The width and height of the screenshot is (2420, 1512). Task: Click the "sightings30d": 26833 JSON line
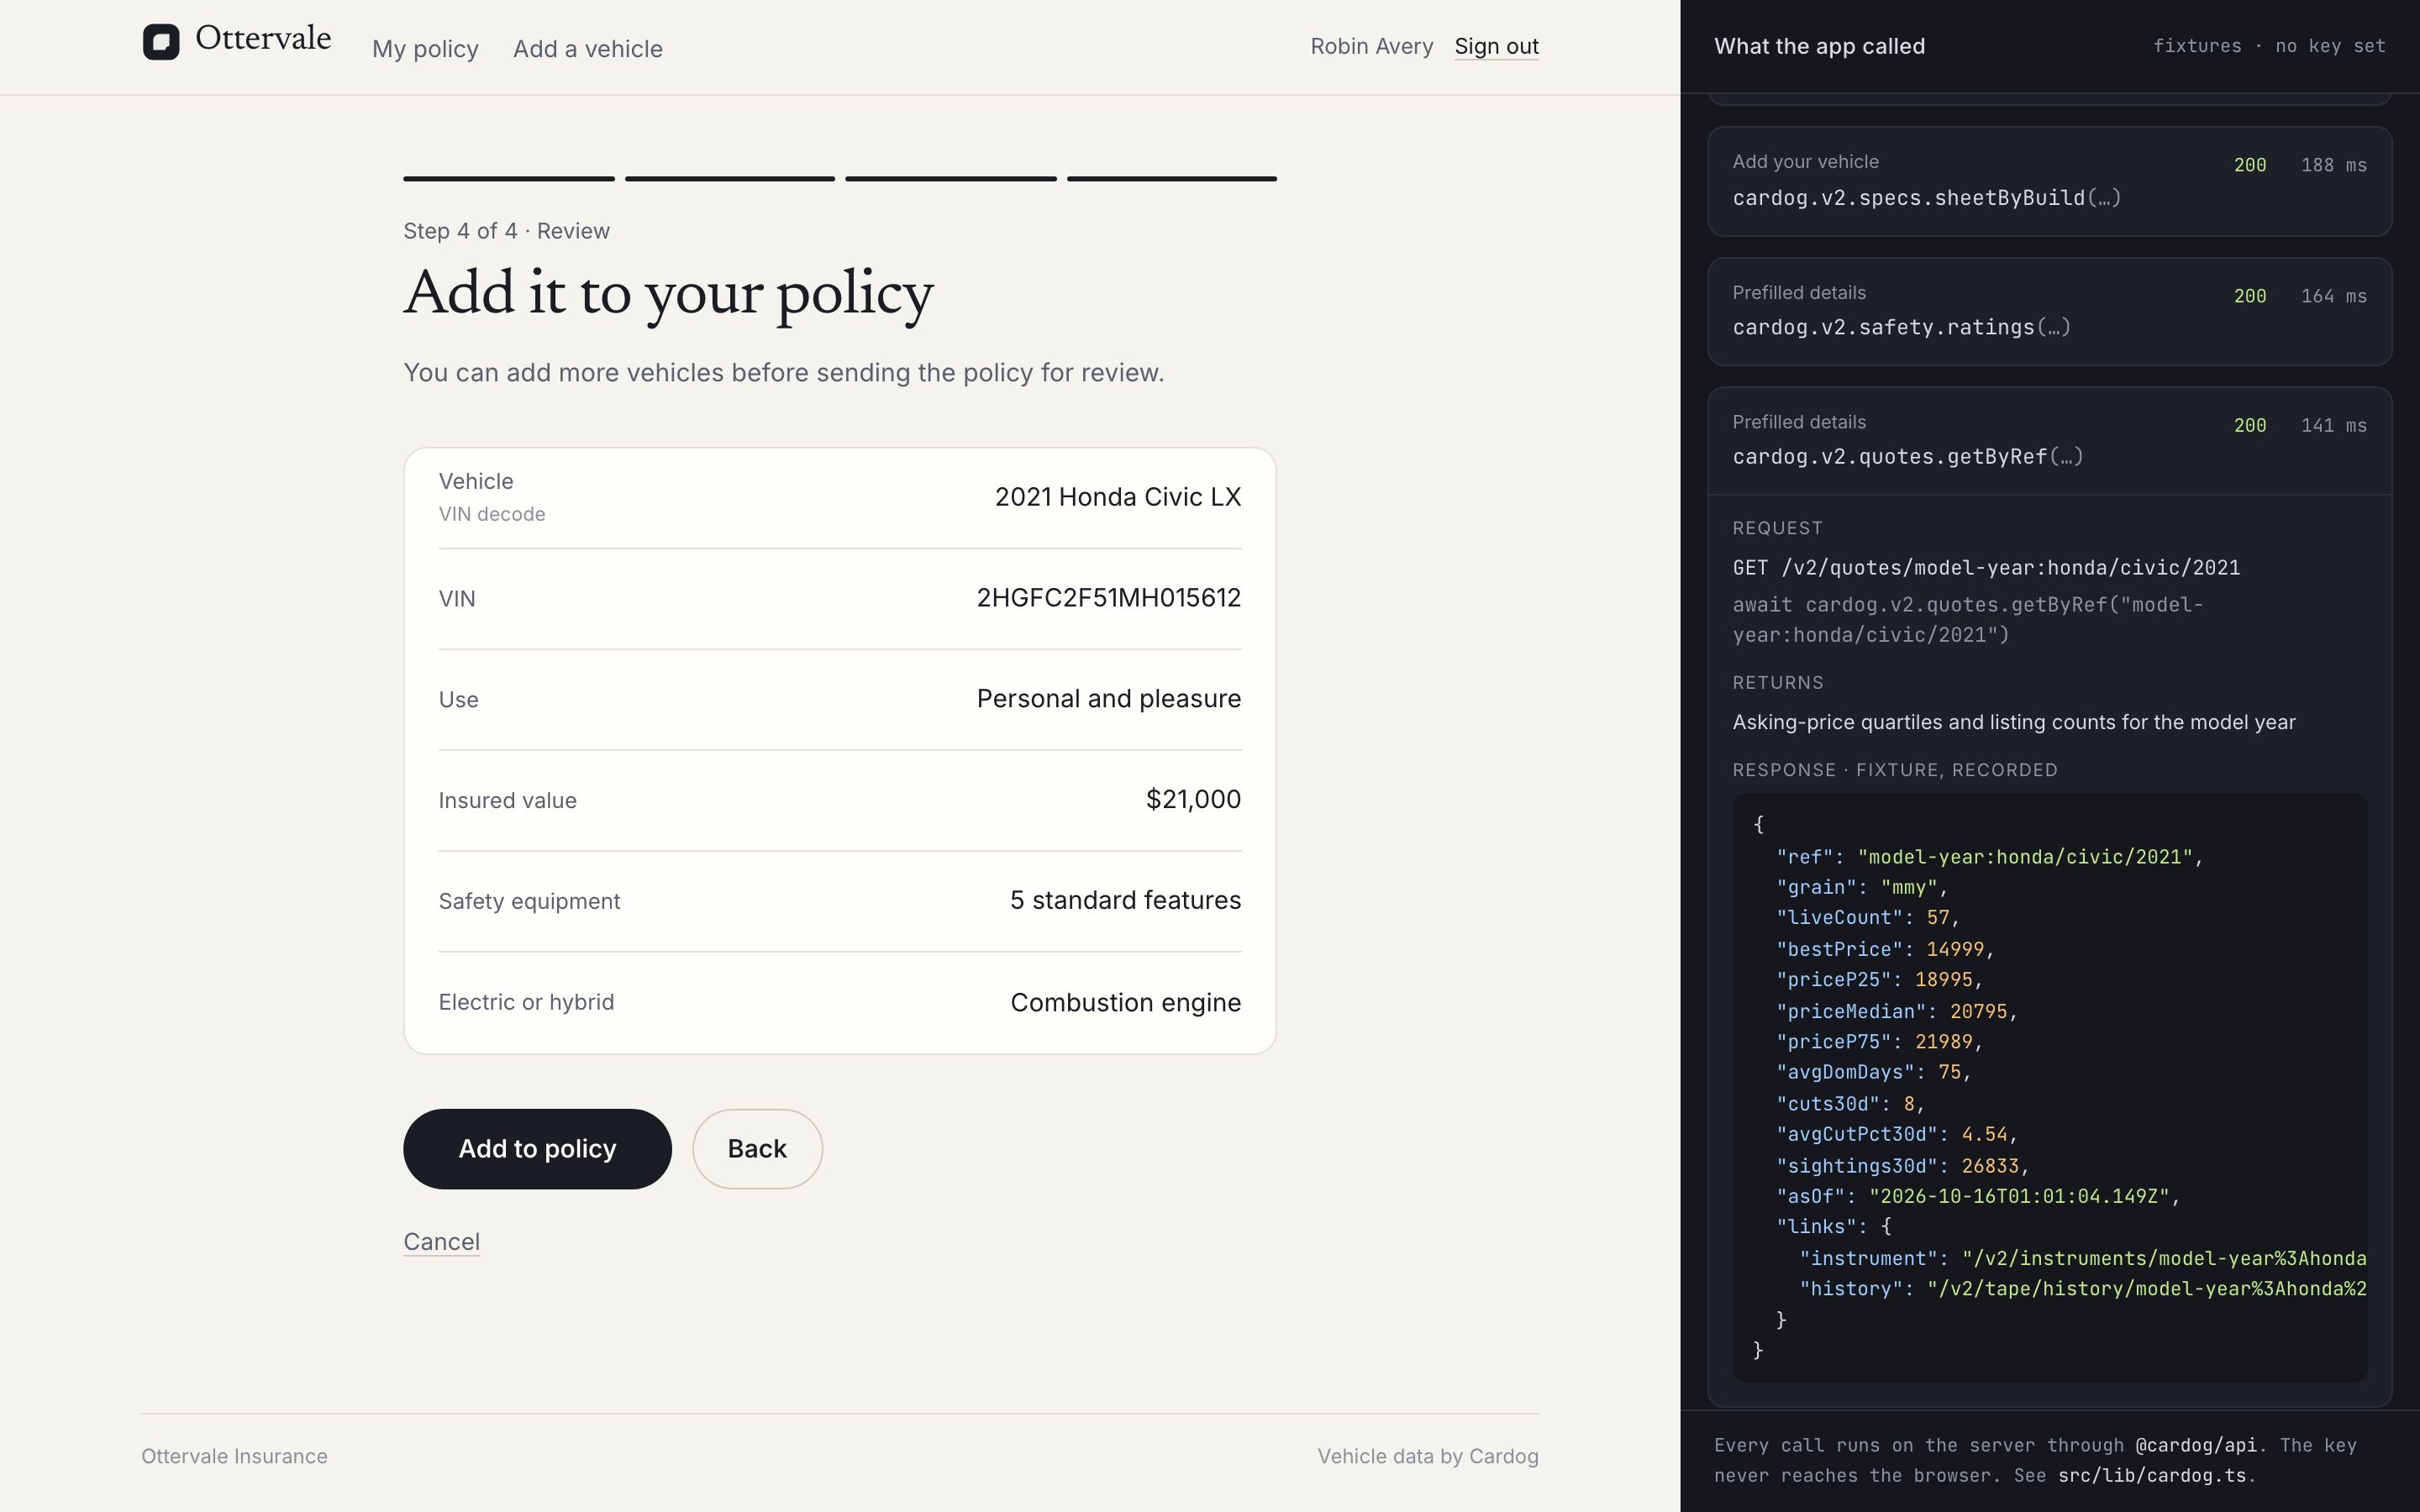point(1902,1166)
